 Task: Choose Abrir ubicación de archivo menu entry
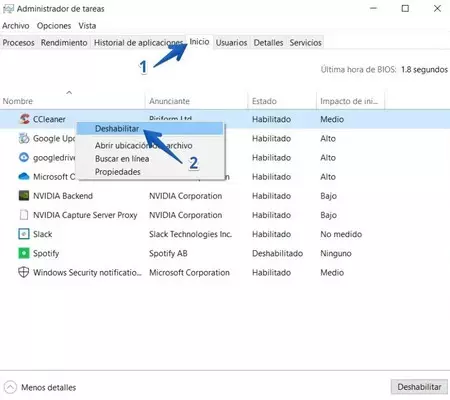coord(150,145)
